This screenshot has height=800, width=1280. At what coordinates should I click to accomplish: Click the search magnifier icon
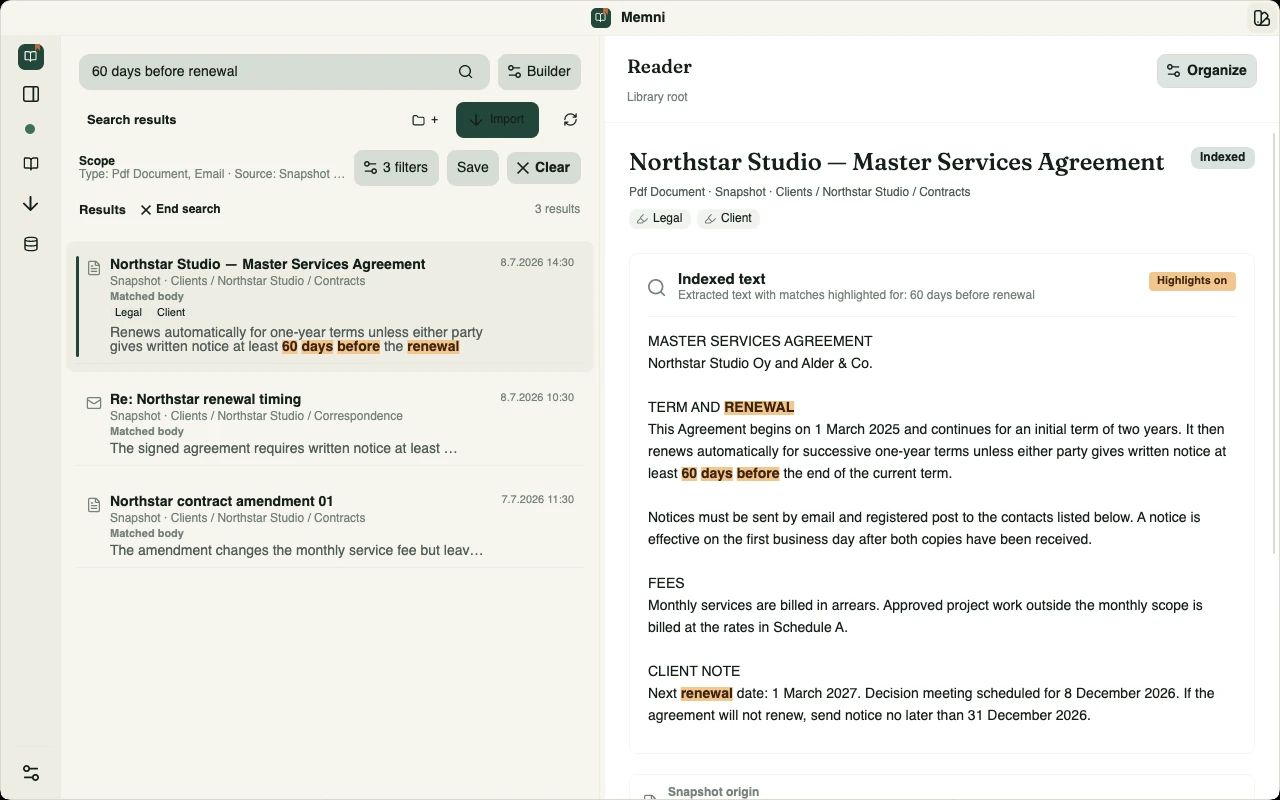pyautogui.click(x=466, y=72)
